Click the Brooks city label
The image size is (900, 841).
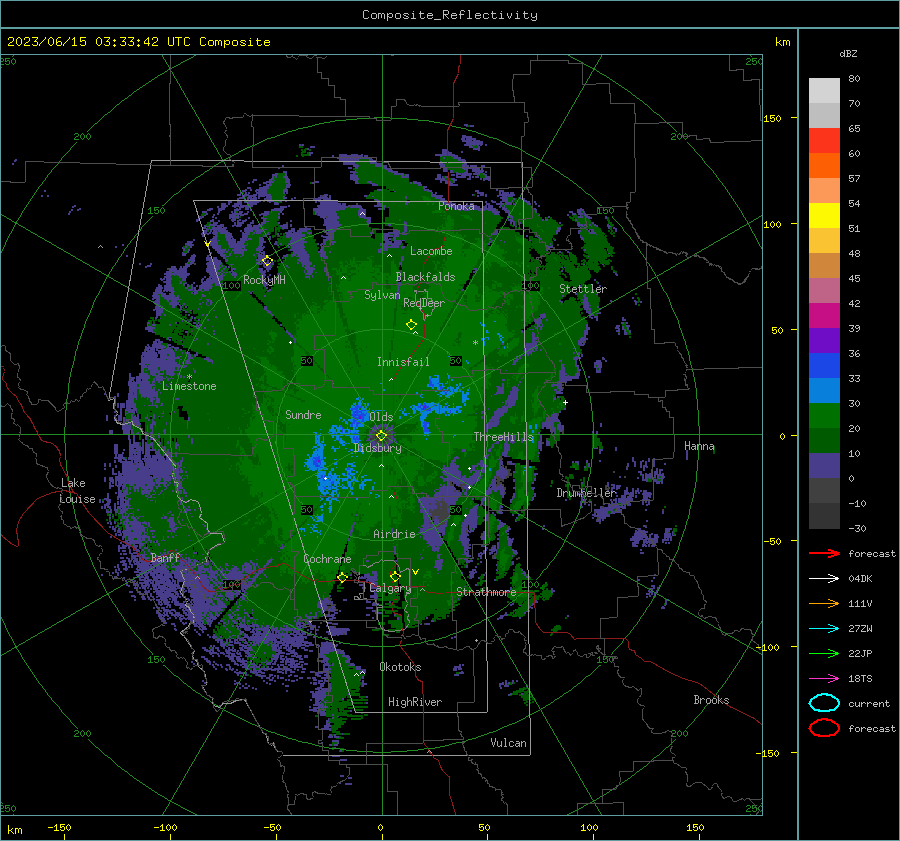[711, 700]
